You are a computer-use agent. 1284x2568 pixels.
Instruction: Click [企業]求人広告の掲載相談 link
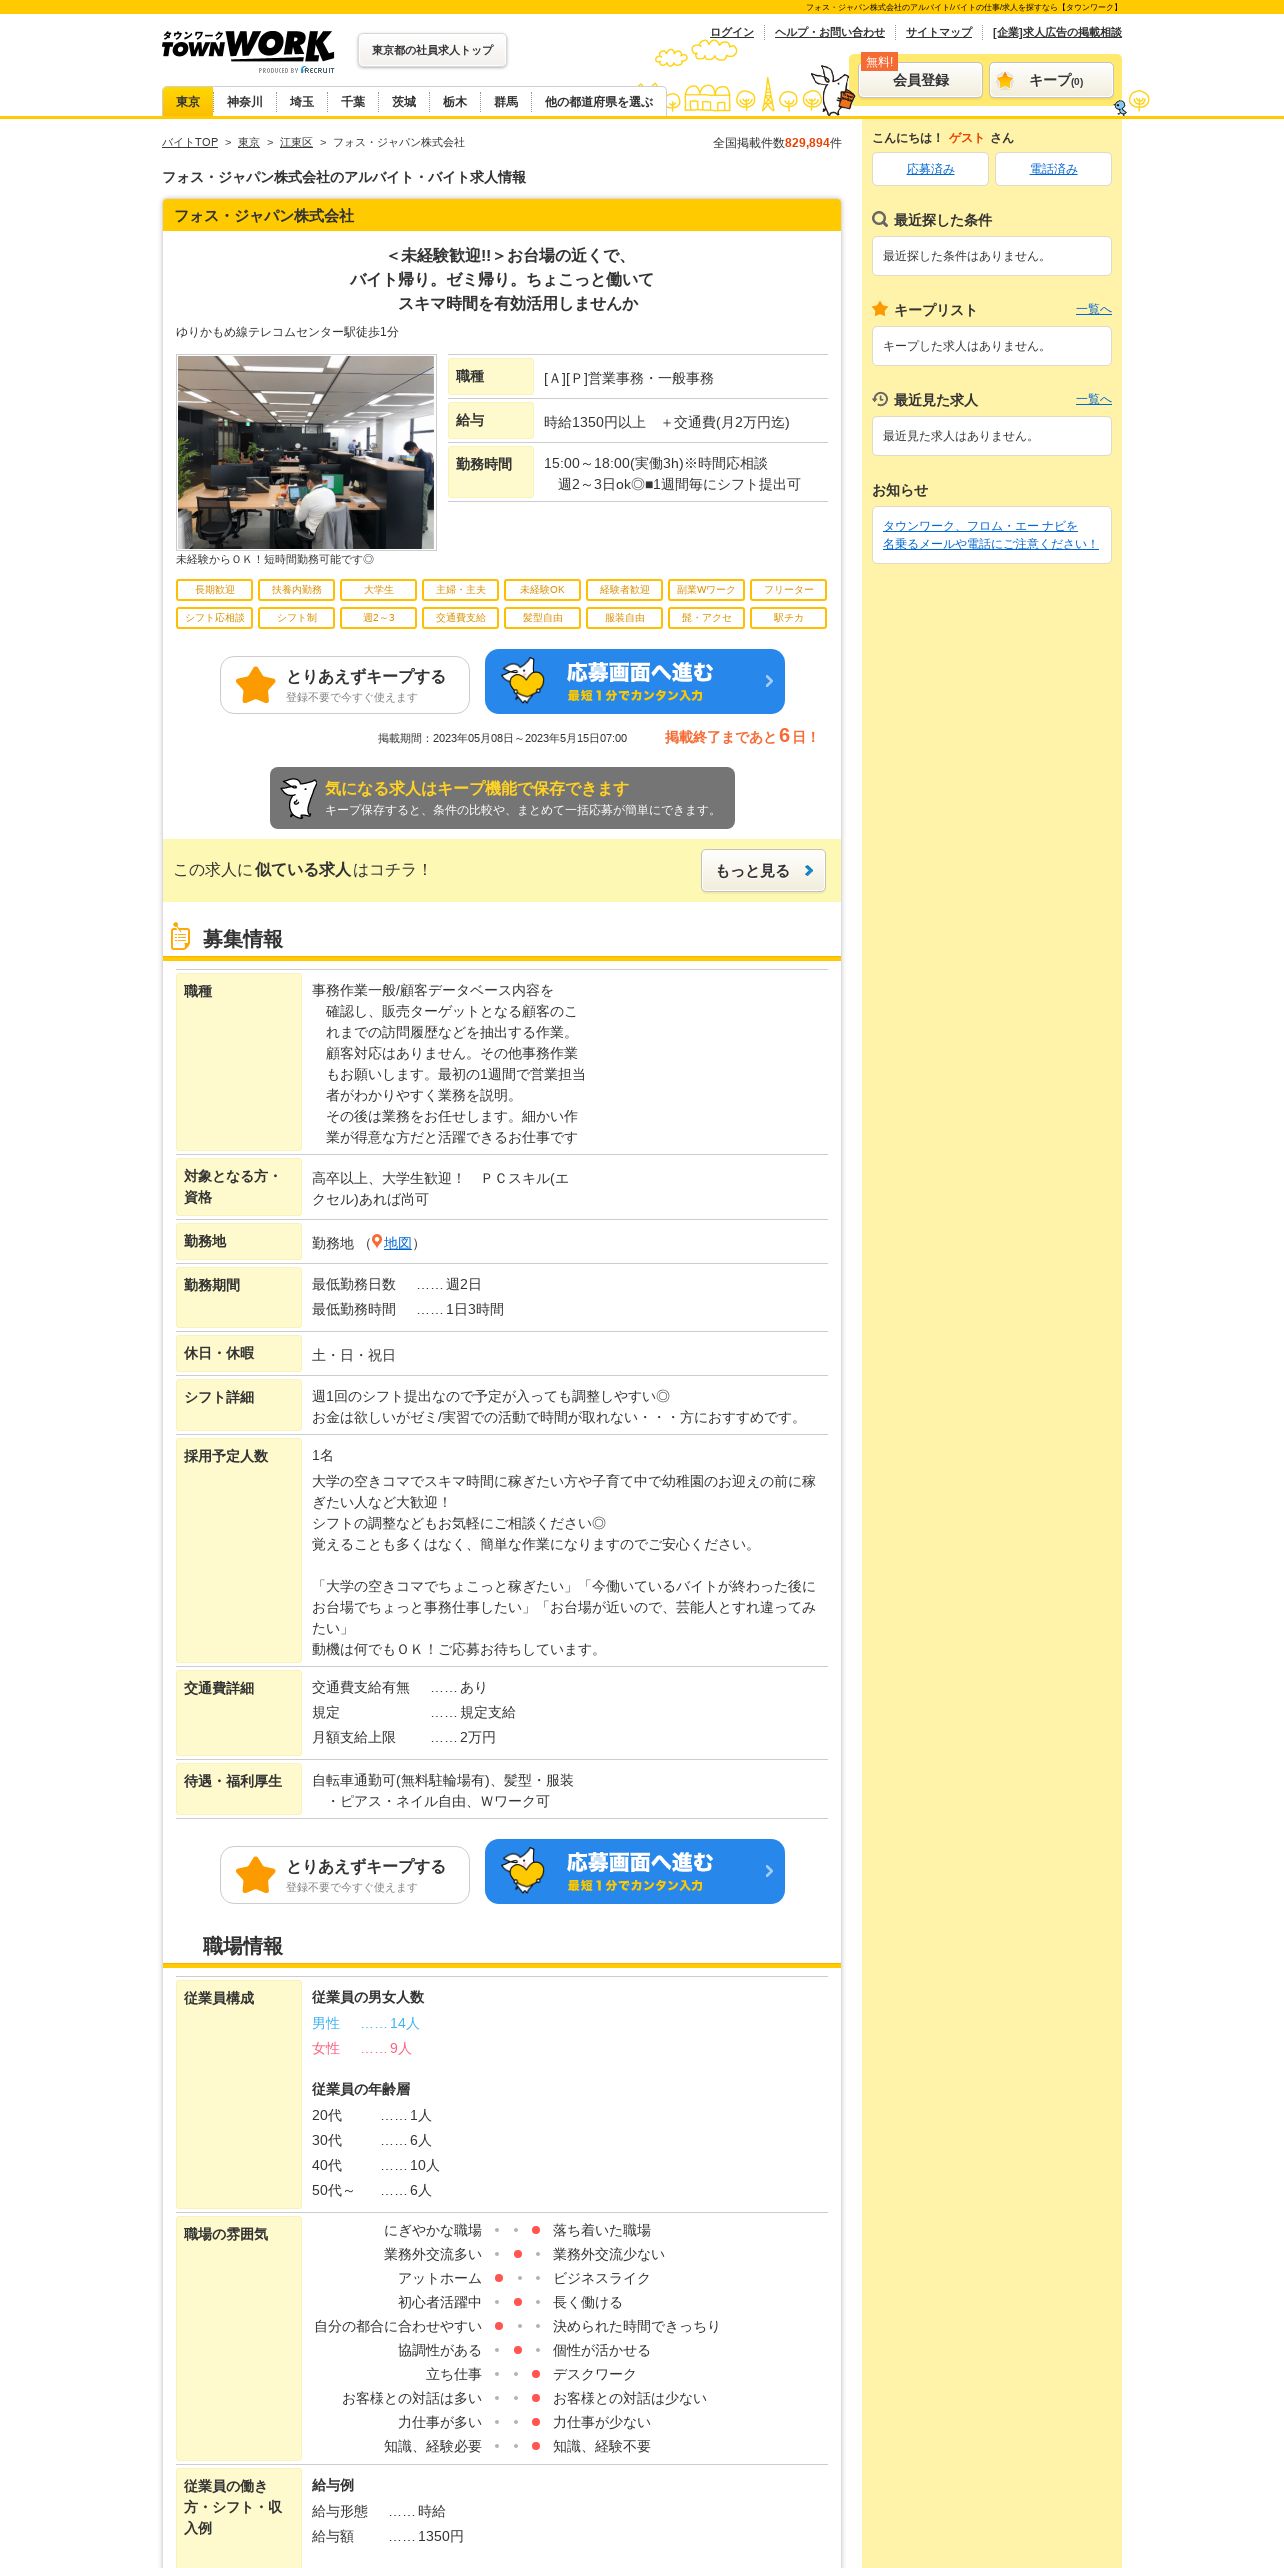(x=1057, y=32)
